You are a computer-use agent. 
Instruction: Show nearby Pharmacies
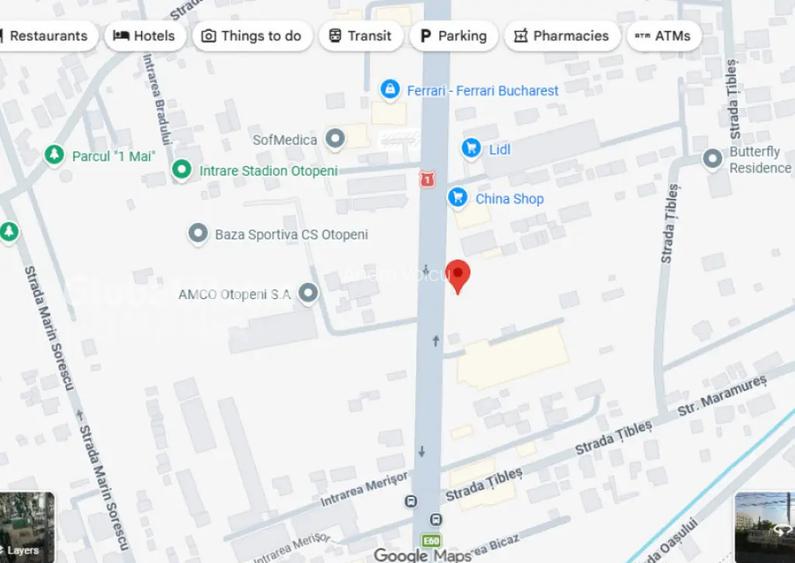coord(562,36)
